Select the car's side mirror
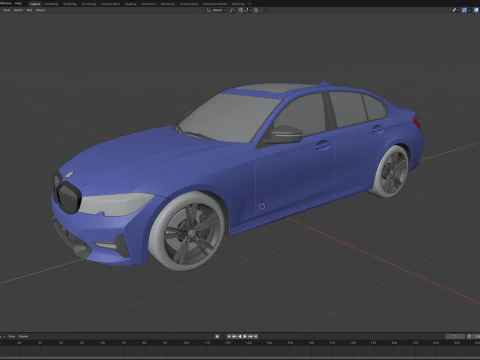 point(285,135)
